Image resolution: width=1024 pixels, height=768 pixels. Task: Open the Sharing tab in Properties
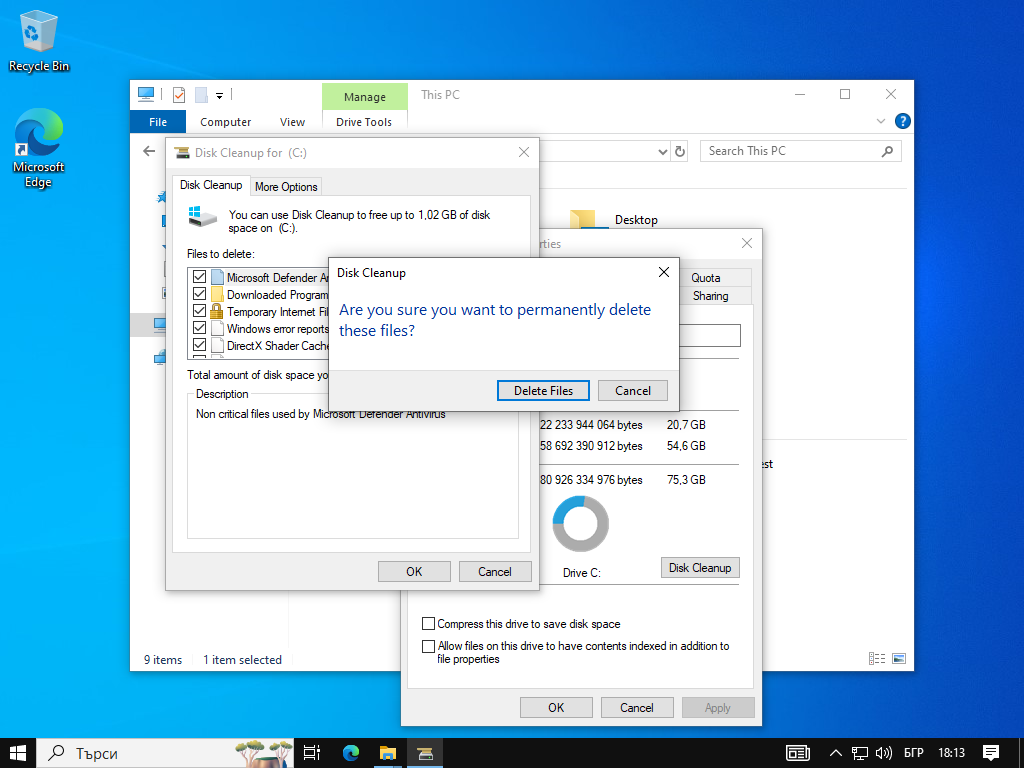click(711, 296)
